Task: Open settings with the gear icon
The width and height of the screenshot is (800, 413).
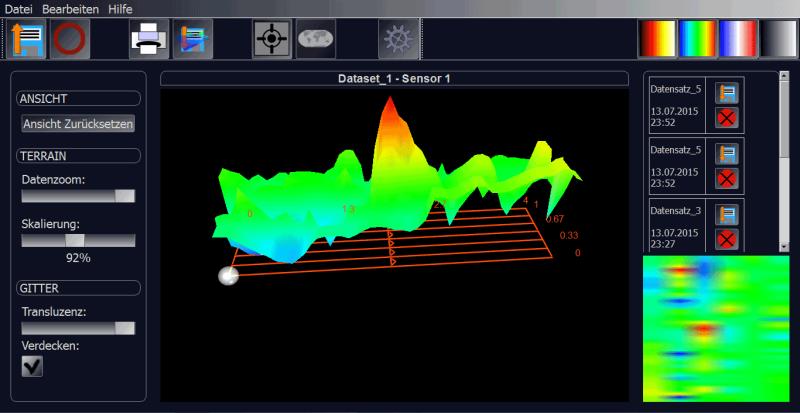Action: click(398, 39)
